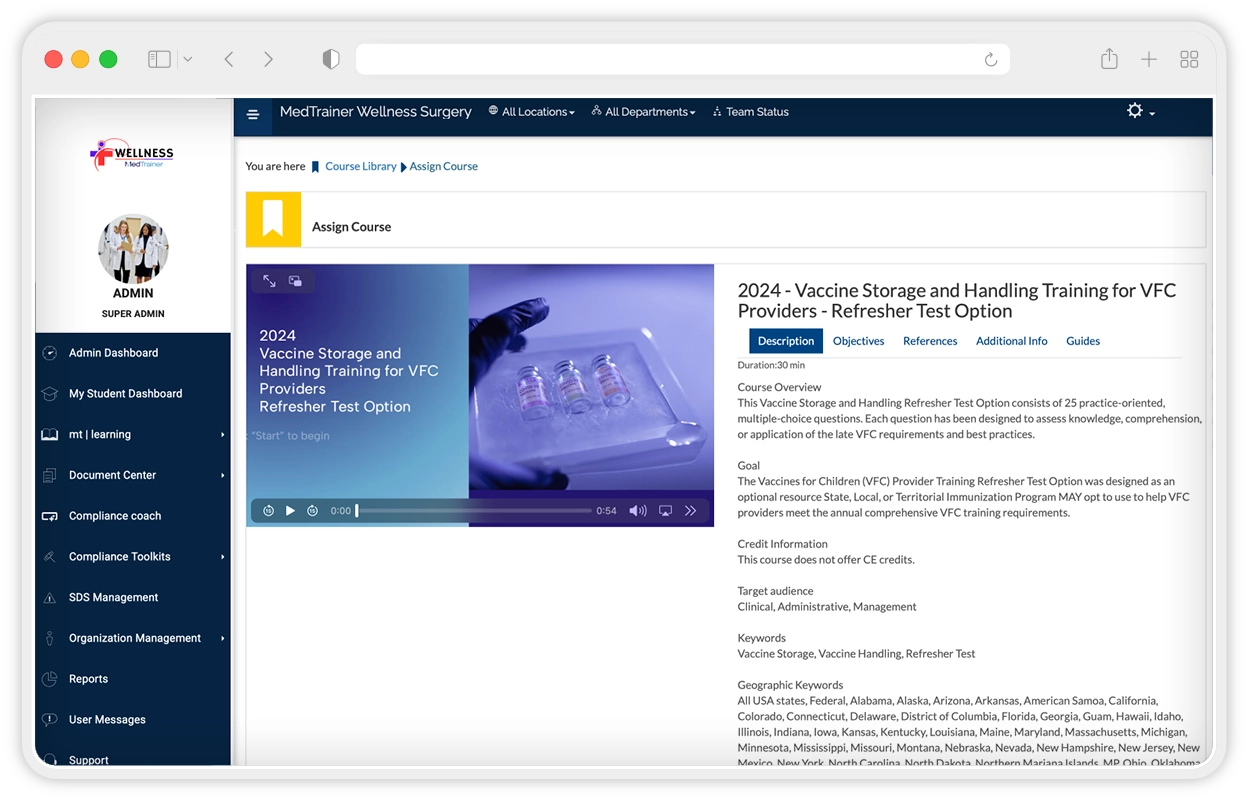1250x800 pixels.
Task: Mute the video volume speaker icon
Action: 637,511
